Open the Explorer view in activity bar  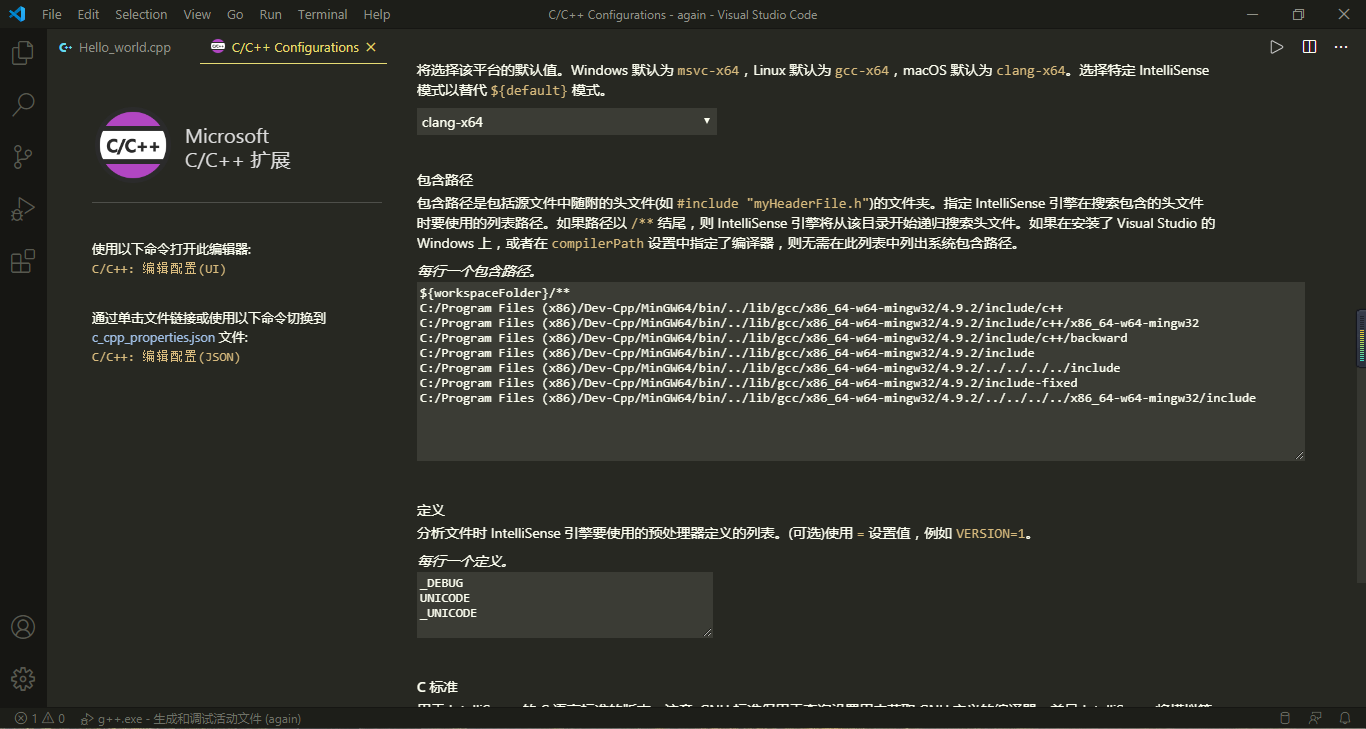coord(23,53)
